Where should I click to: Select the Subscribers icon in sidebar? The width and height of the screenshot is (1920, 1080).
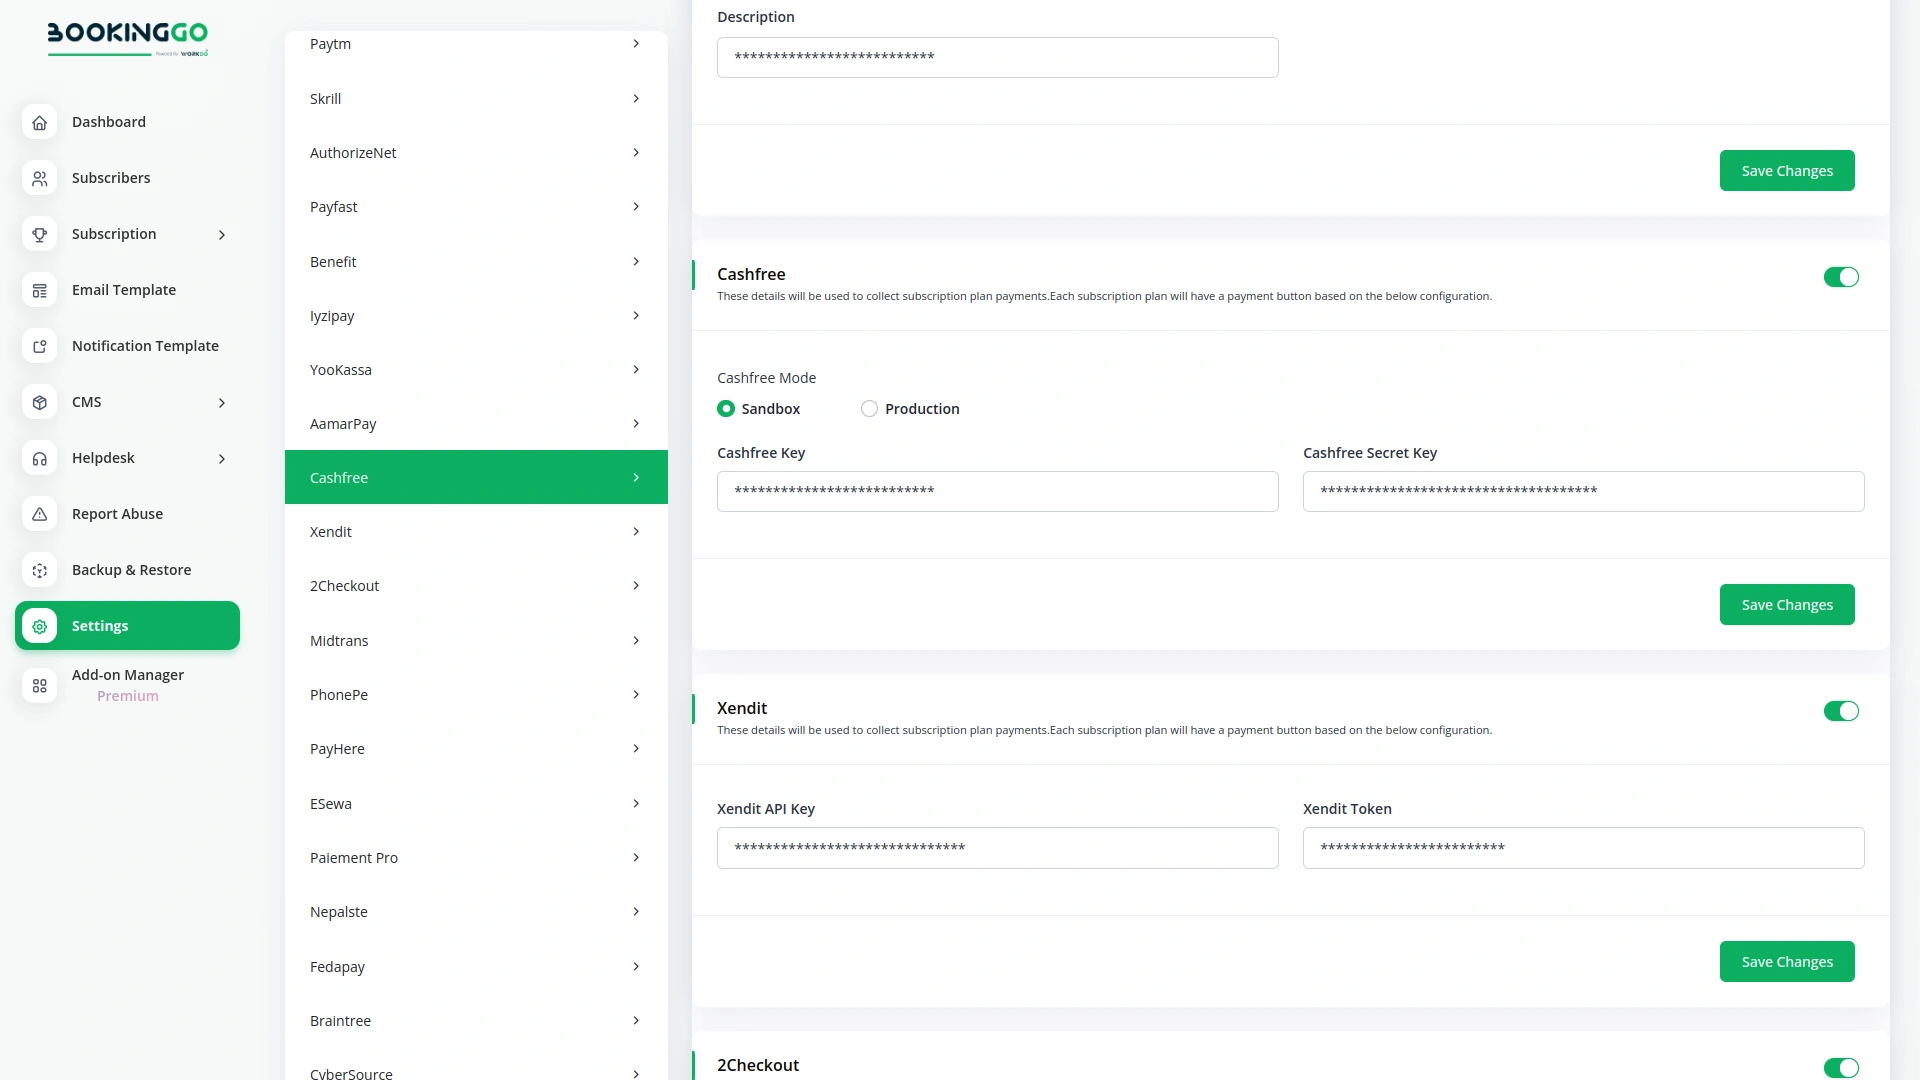[x=40, y=178]
